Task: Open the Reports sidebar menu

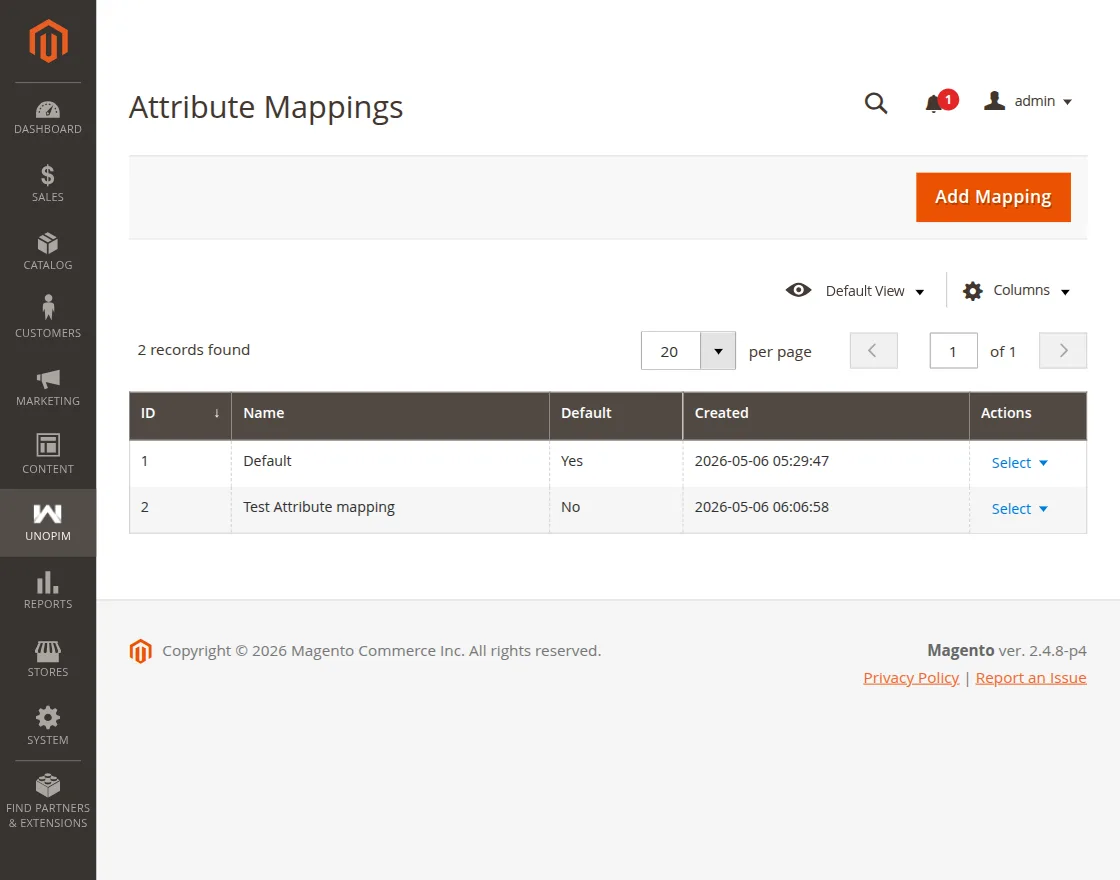Action: click(48, 591)
